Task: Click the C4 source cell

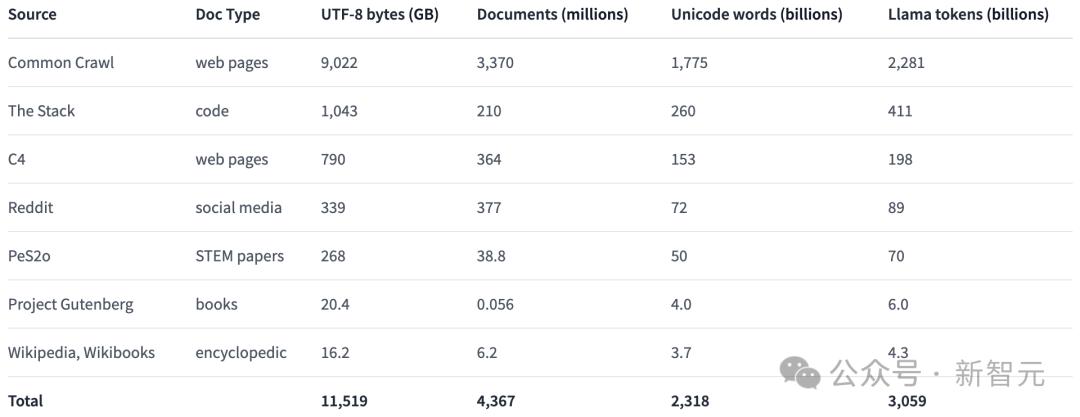Action: tap(17, 159)
